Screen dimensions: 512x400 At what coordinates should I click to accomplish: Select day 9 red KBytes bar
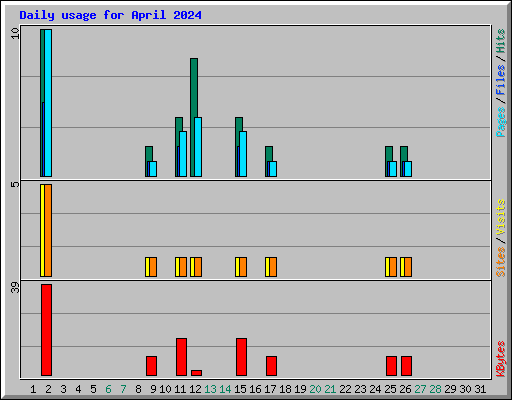point(151,366)
